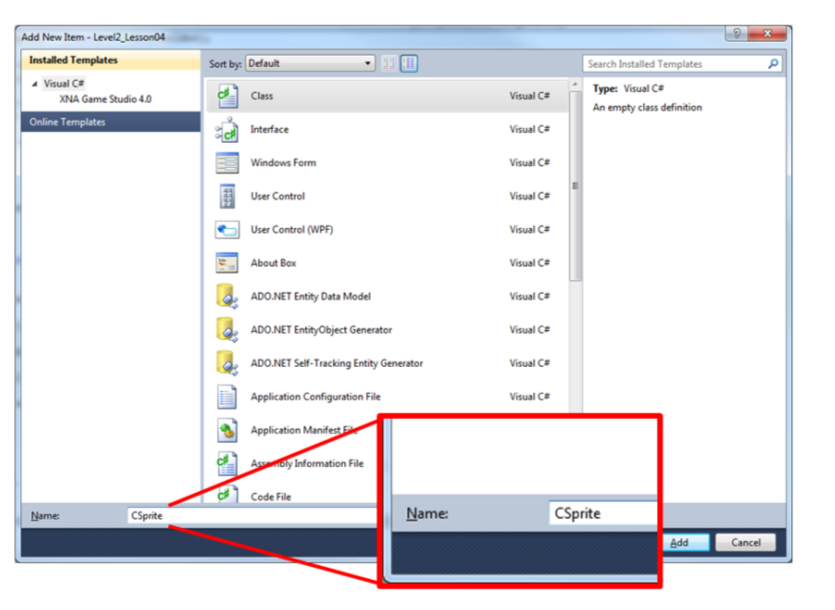The height and width of the screenshot is (610, 835).
Task: Click the Interface template icon
Action: click(227, 130)
